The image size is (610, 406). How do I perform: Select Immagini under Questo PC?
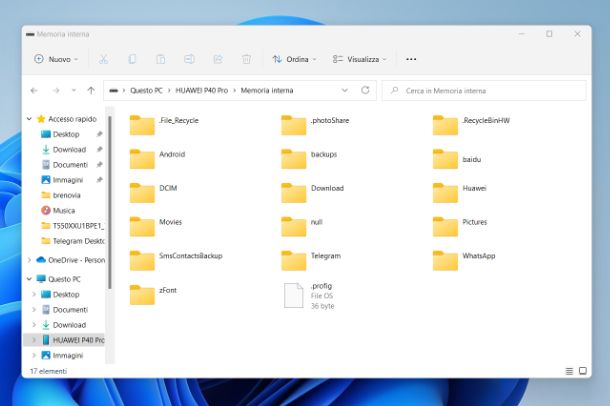pyautogui.click(x=62, y=355)
